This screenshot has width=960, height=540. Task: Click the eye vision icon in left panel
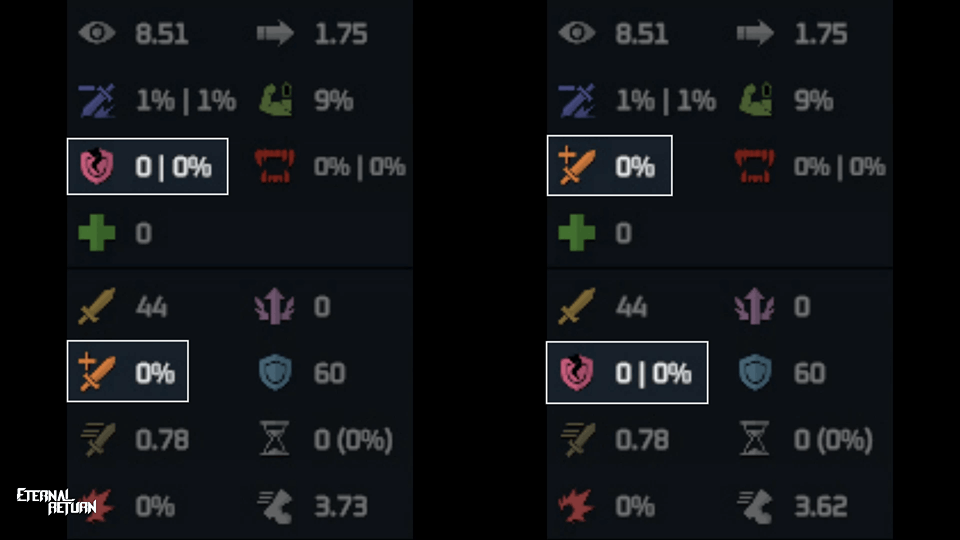tap(97, 34)
